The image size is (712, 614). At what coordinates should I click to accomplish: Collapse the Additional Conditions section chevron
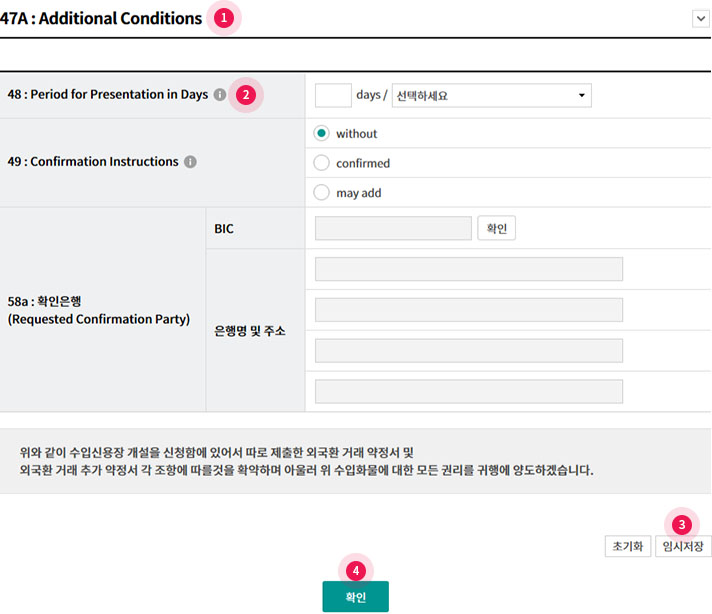click(699, 18)
